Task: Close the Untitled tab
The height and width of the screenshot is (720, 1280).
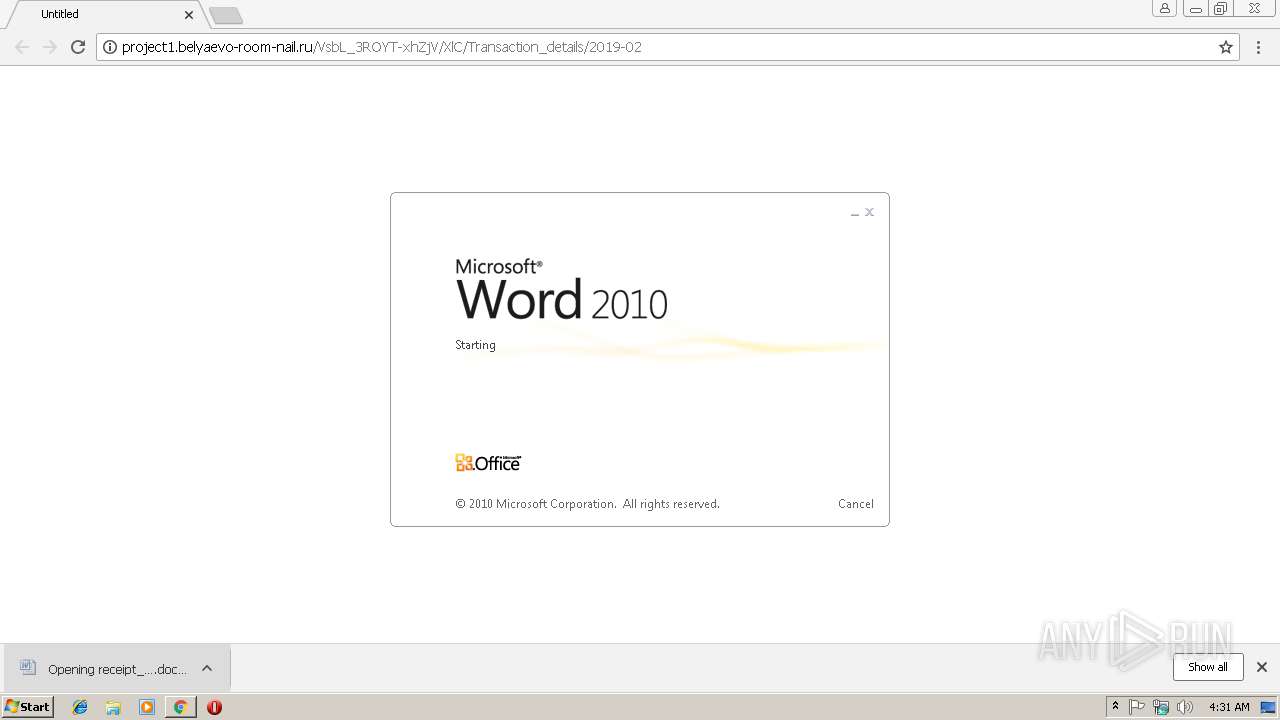Action: pyautogui.click(x=189, y=15)
